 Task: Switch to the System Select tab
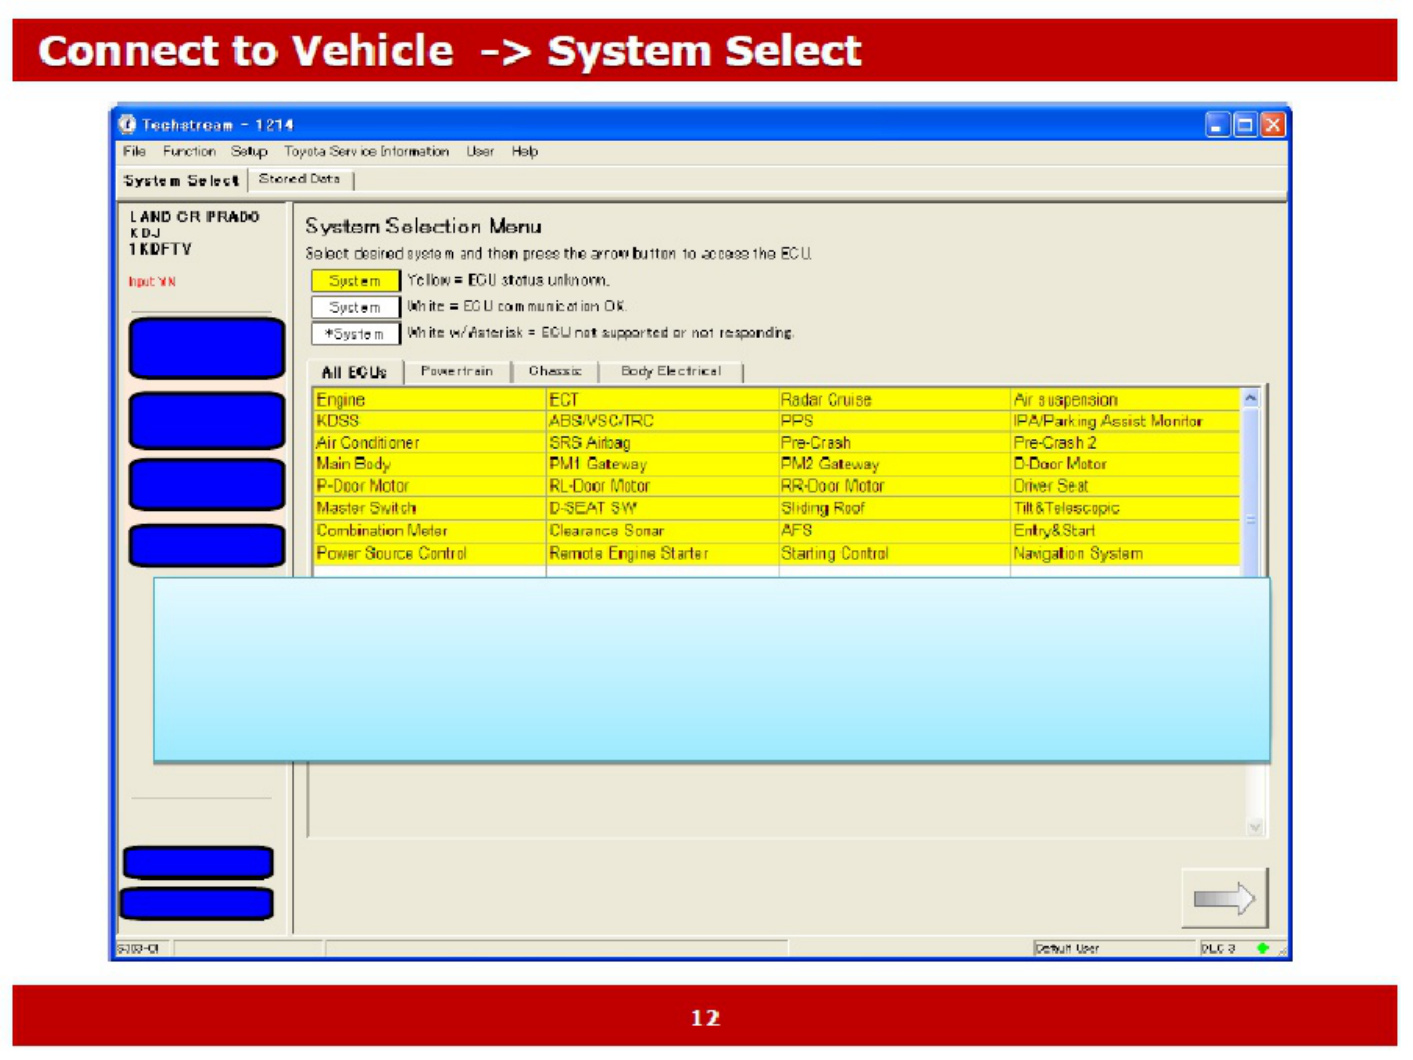(181, 181)
